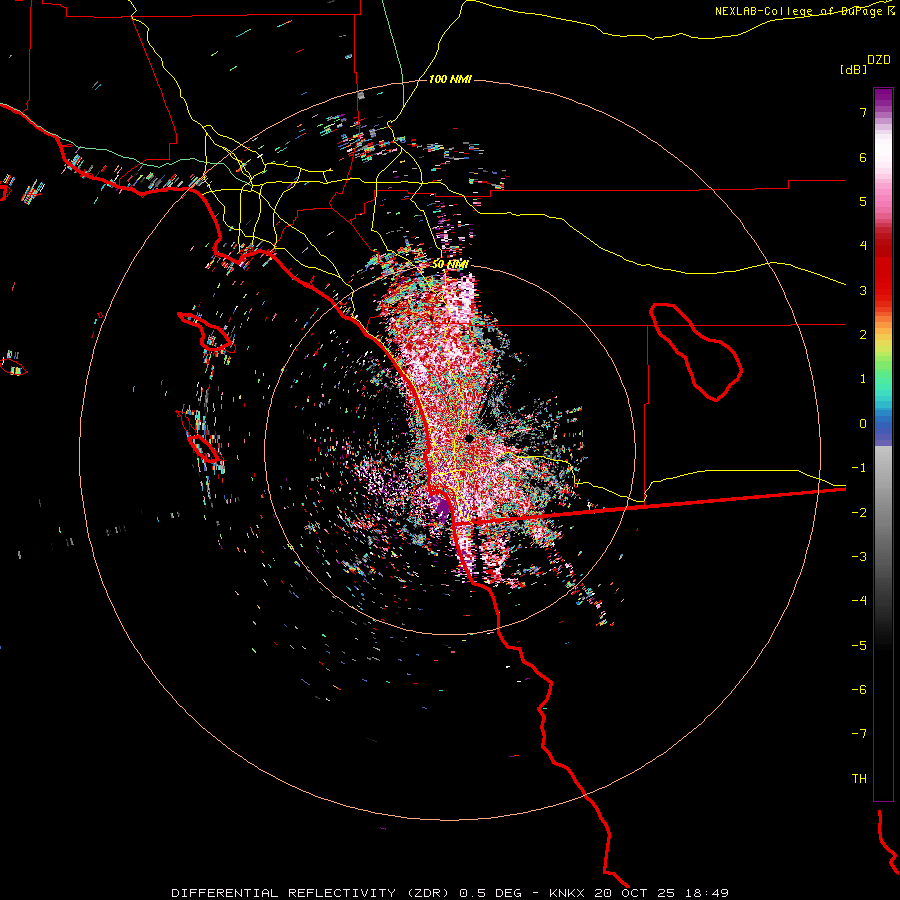This screenshot has width=900, height=900.
Task: Click the NEXLAB-College of DuPage credit text
Action: [804, 11]
